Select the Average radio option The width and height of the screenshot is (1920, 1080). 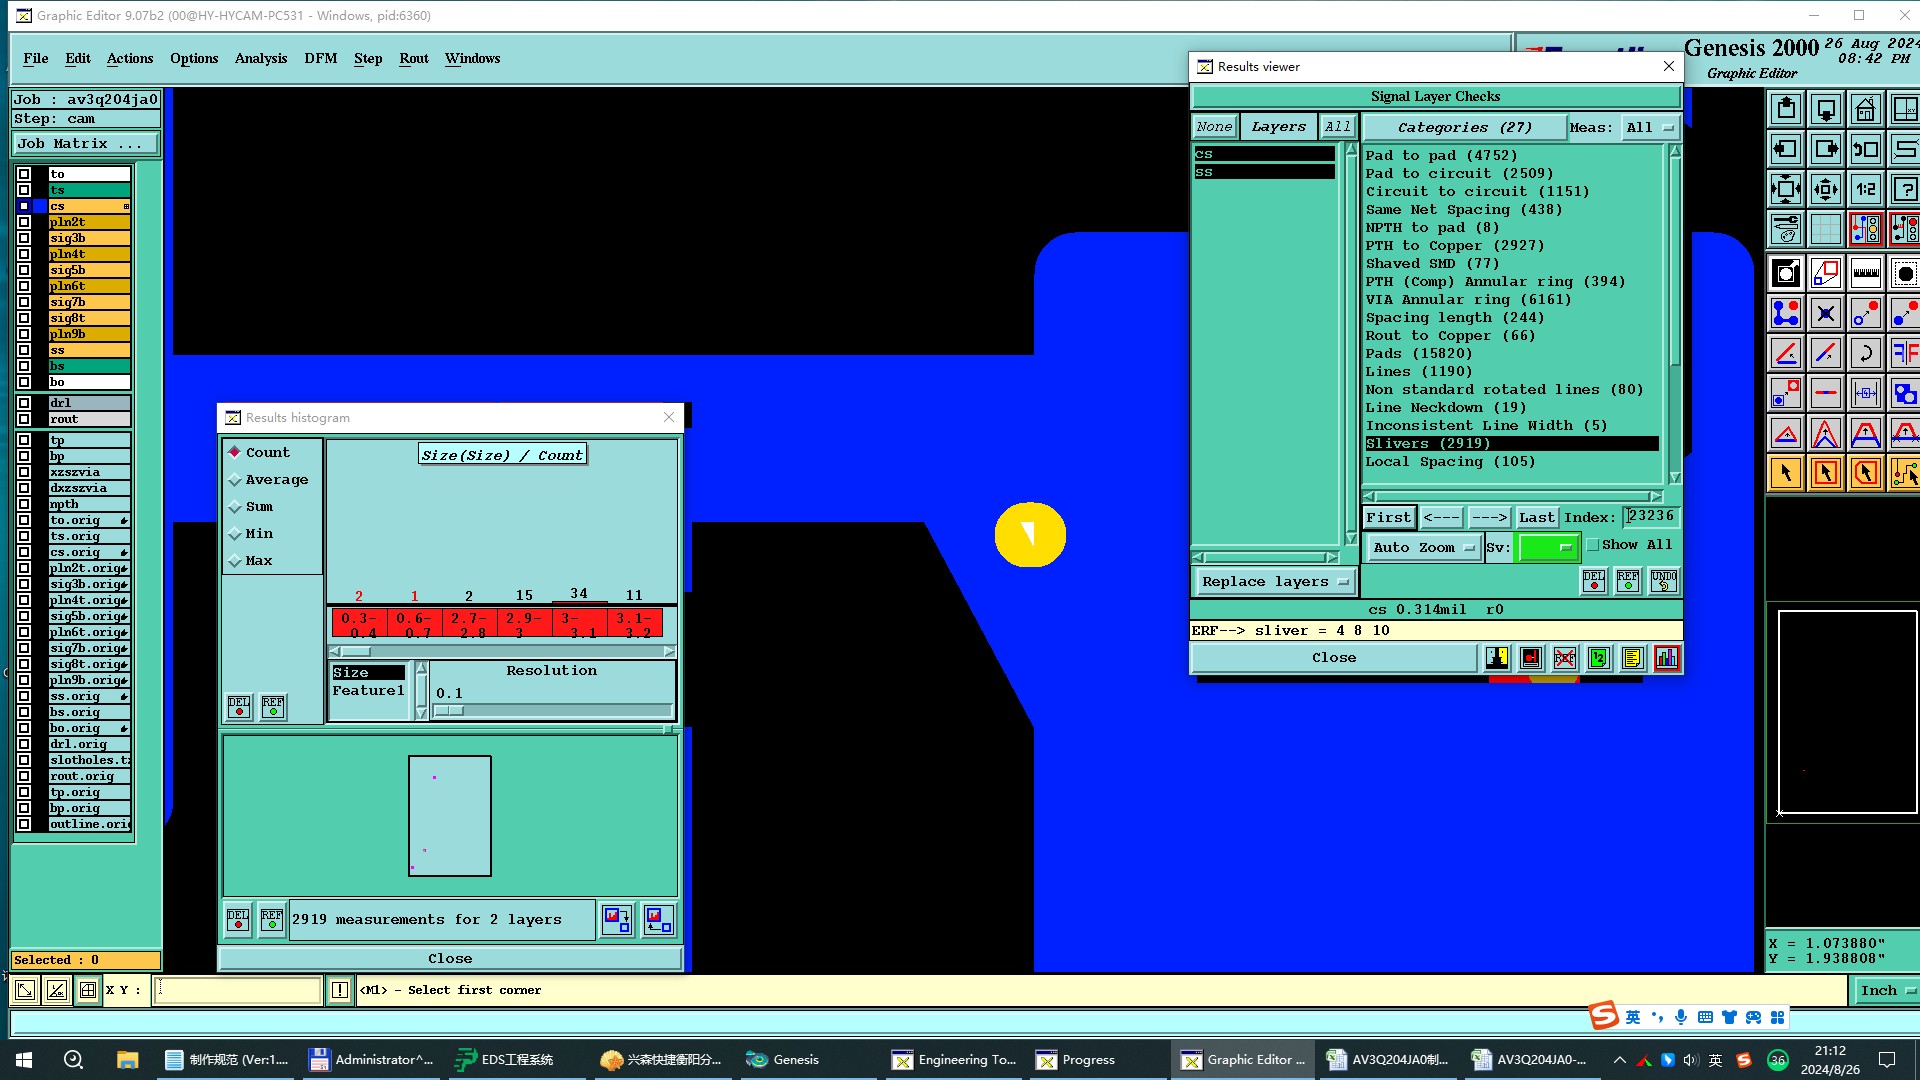(235, 480)
